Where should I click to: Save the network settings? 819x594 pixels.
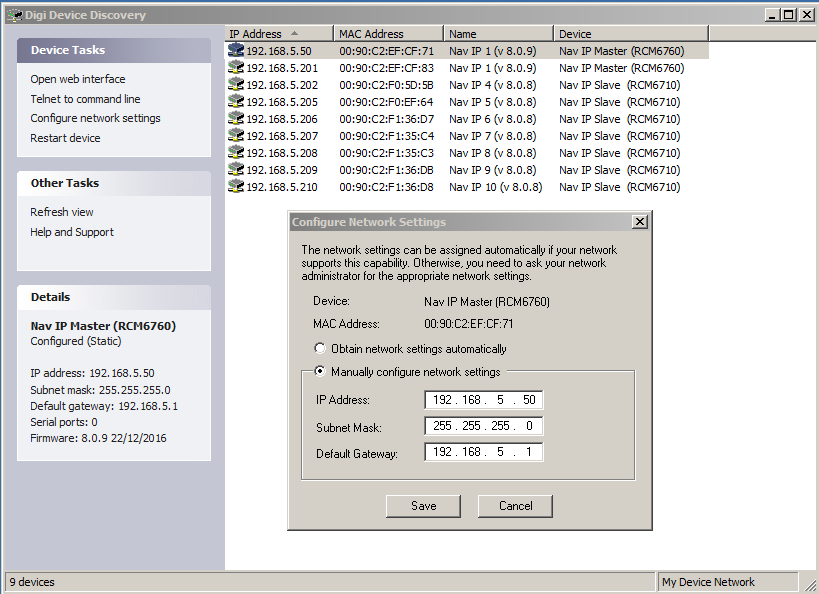[423, 506]
